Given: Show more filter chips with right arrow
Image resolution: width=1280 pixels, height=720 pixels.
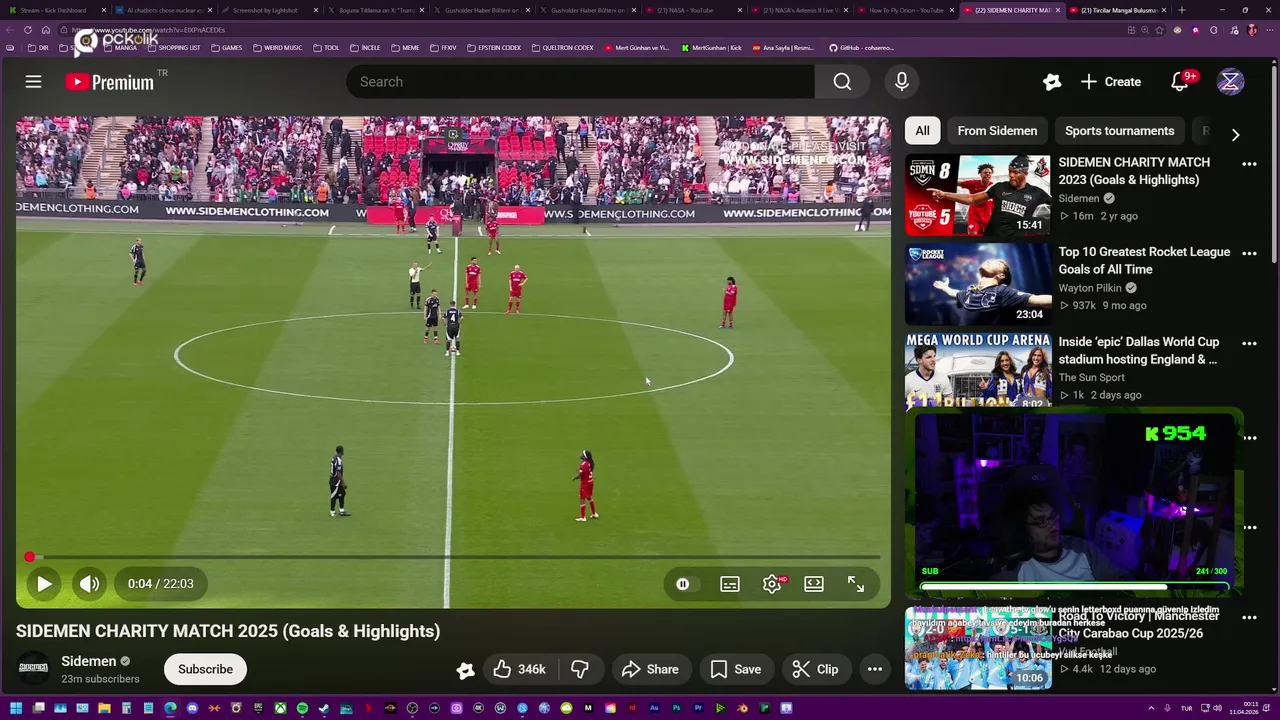Looking at the screenshot, I should [1235, 134].
